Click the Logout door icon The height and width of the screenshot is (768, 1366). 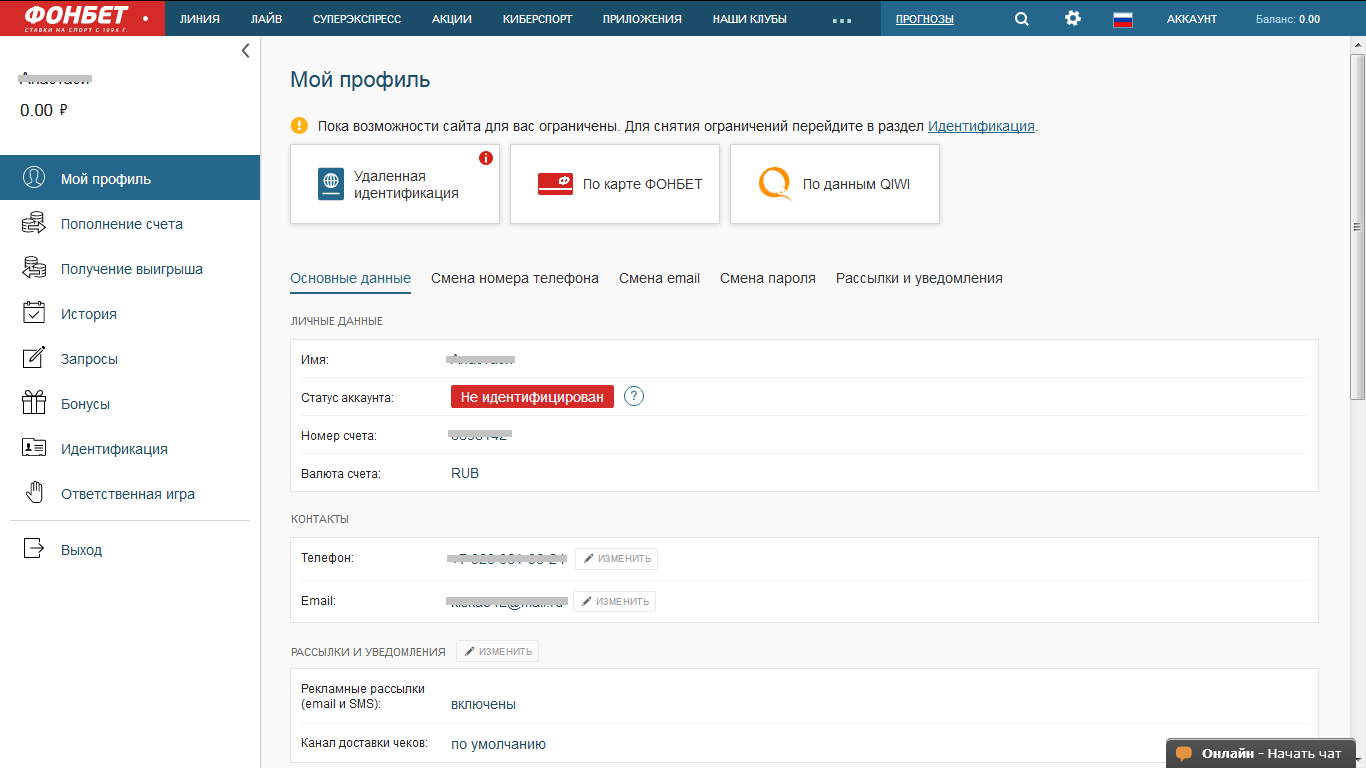click(34, 549)
